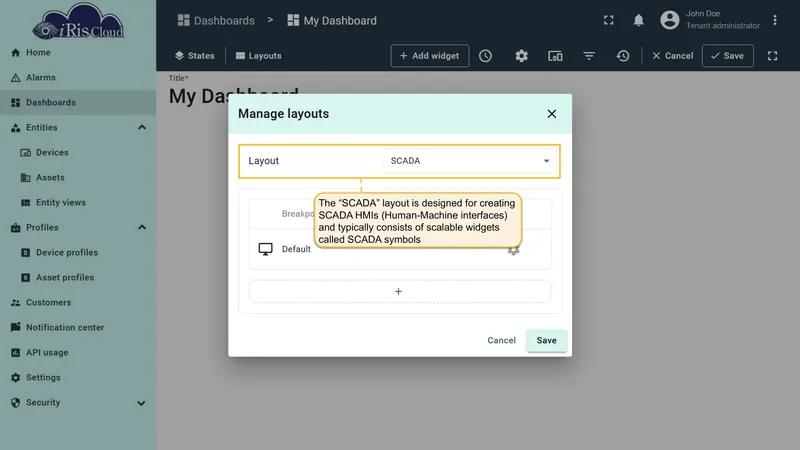This screenshot has height=450, width=800.
Task: Save the Manage layouts dialog
Action: click(x=546, y=340)
